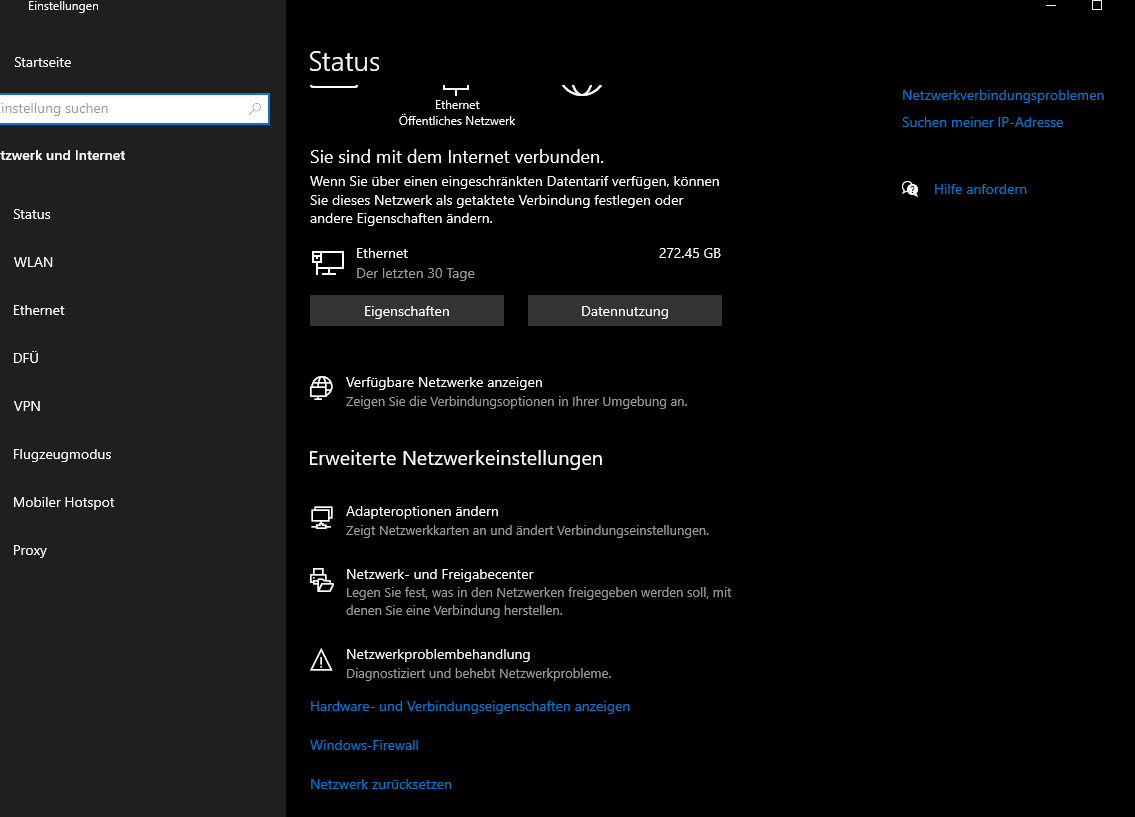1135x817 pixels.
Task: Click the search magnifier icon
Action: pos(255,109)
